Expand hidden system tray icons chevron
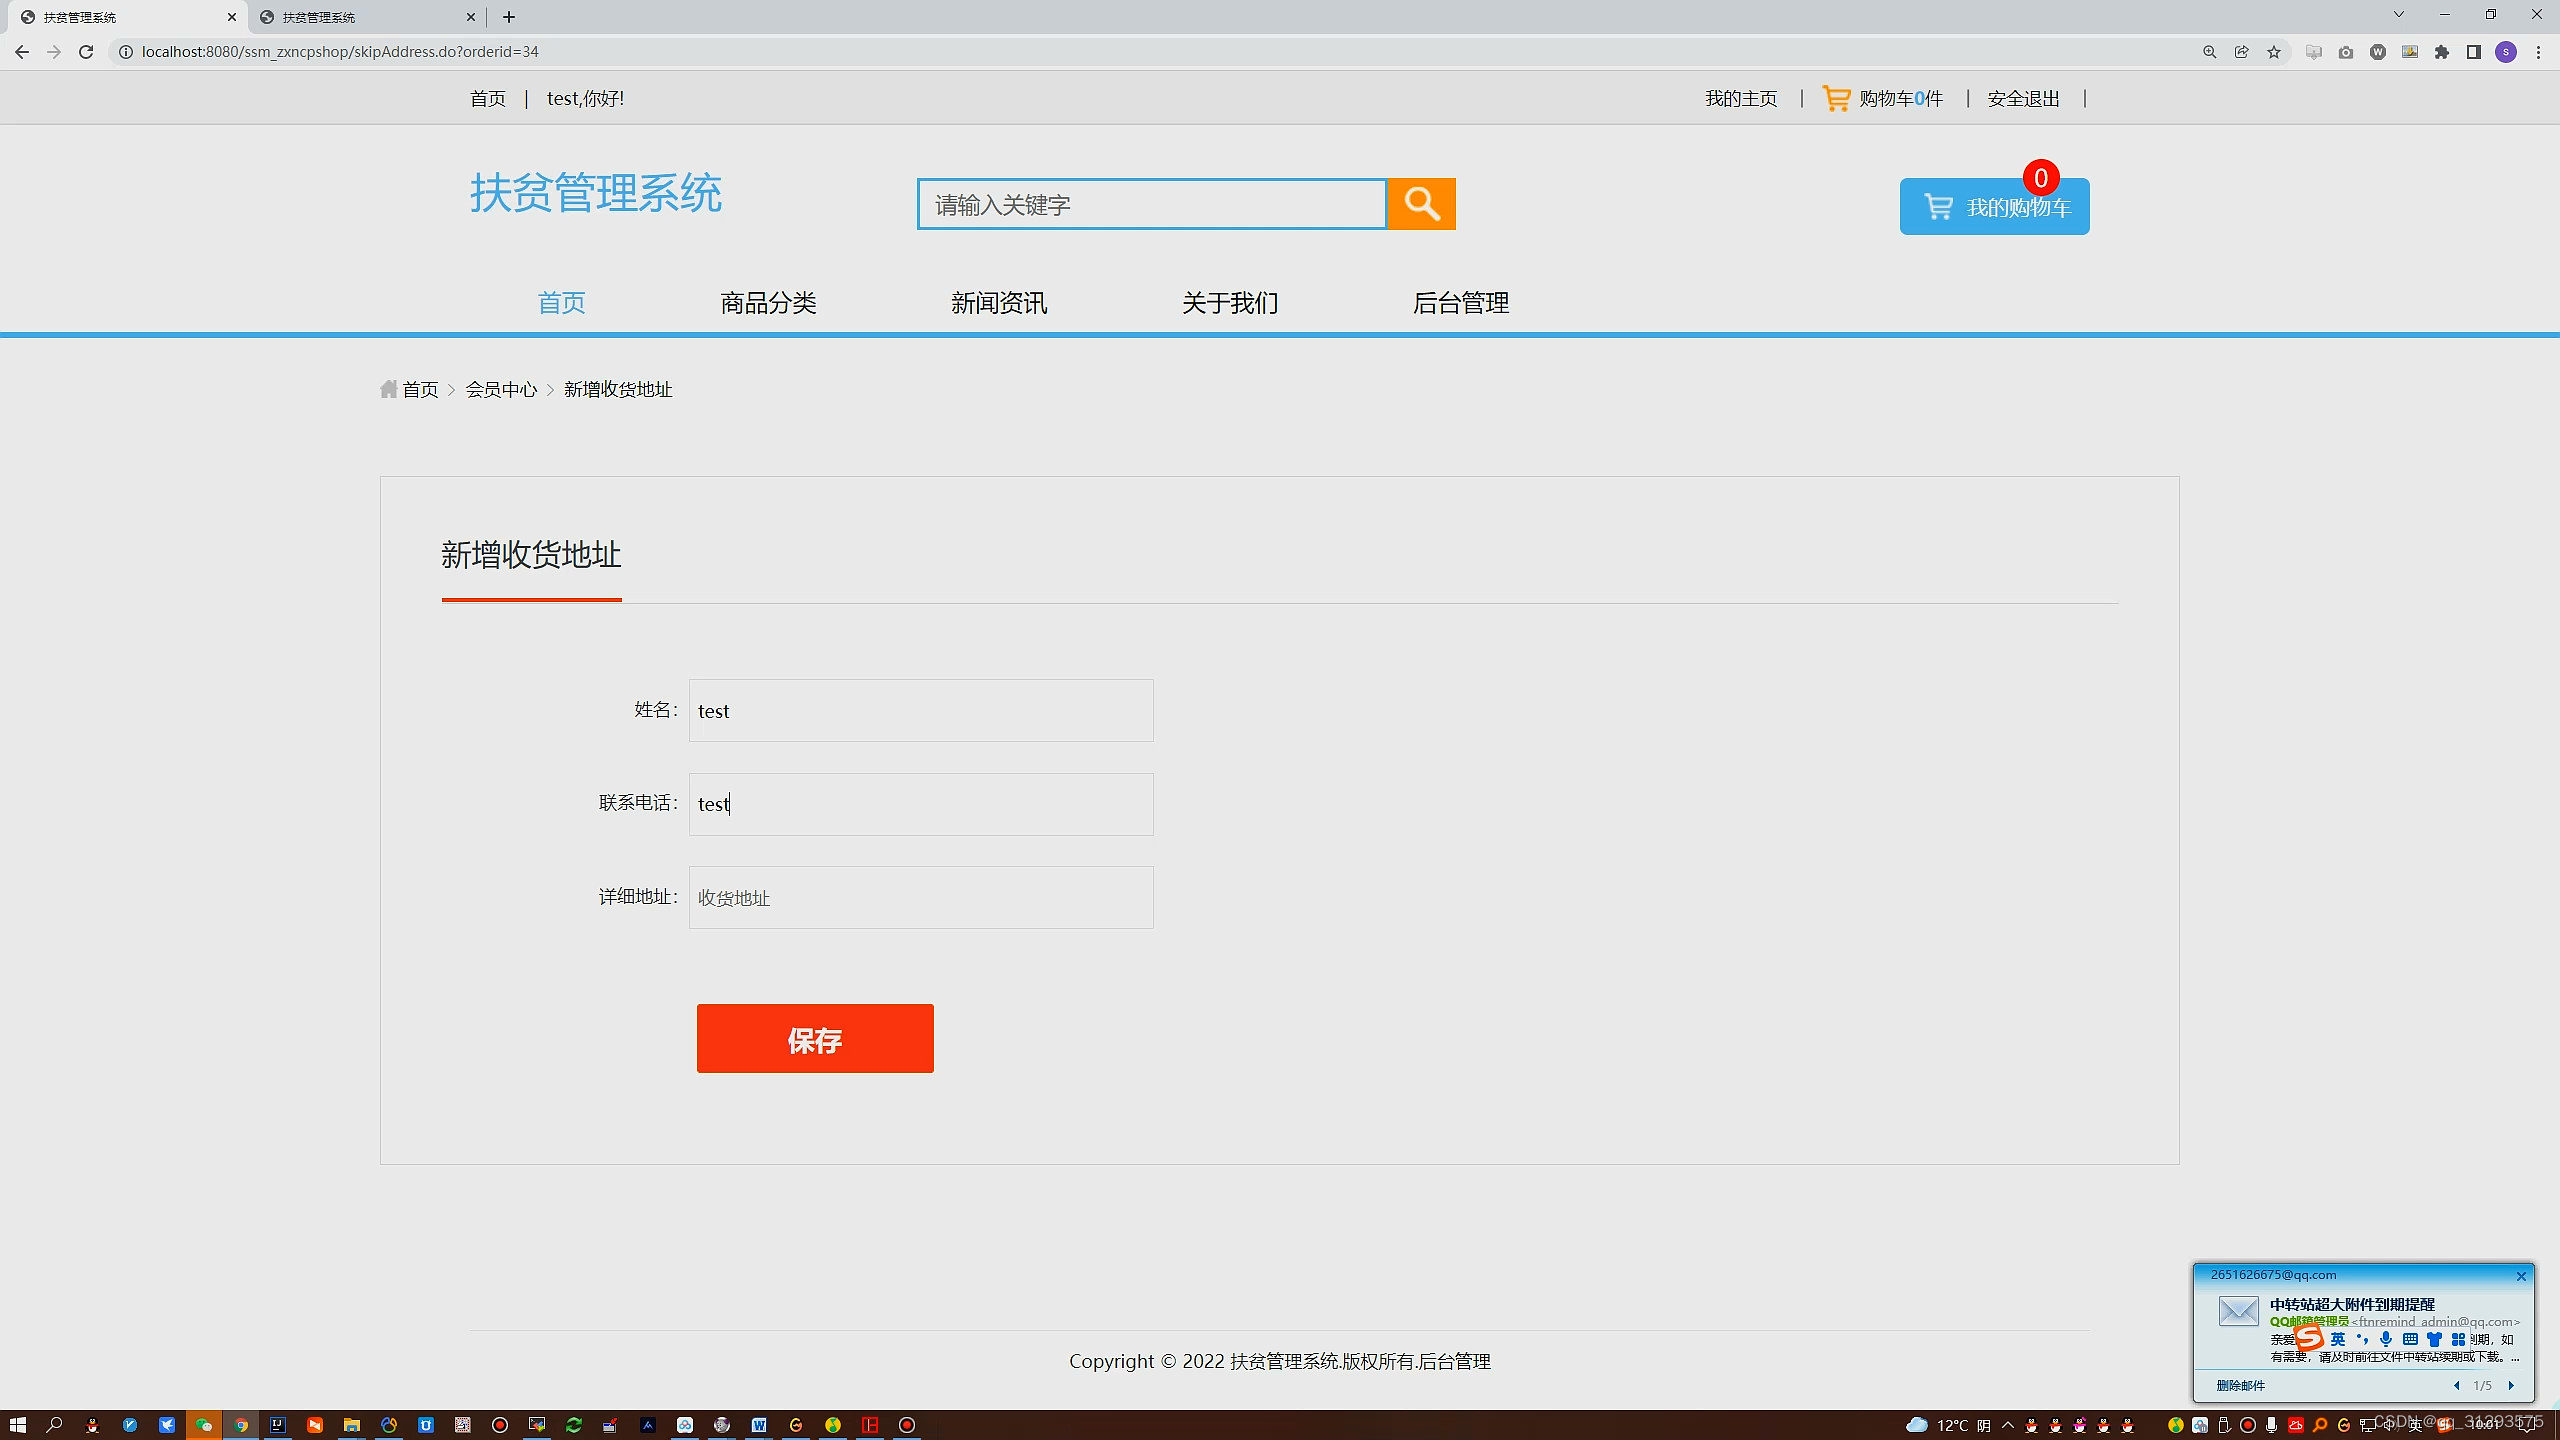This screenshot has height=1440, width=2560. pos(2007,1425)
